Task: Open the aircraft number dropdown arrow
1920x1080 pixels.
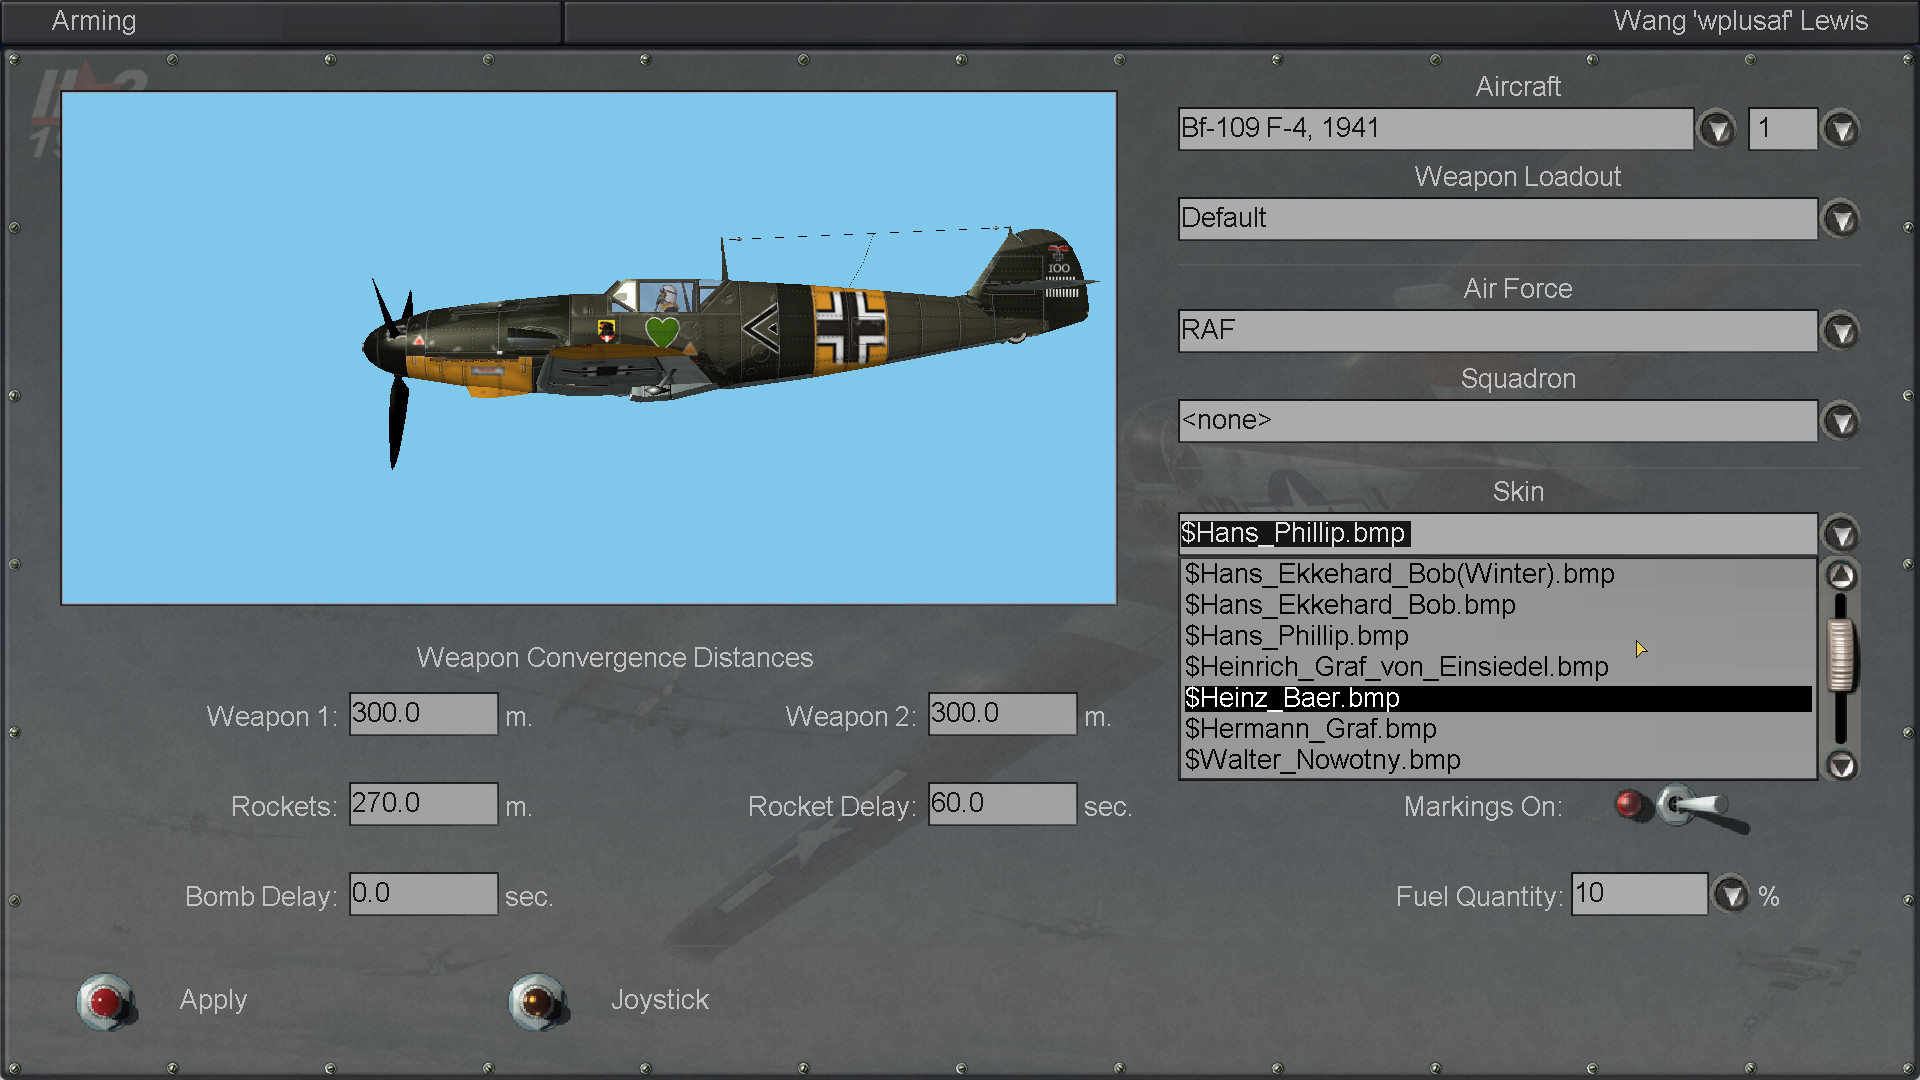Action: point(1841,129)
